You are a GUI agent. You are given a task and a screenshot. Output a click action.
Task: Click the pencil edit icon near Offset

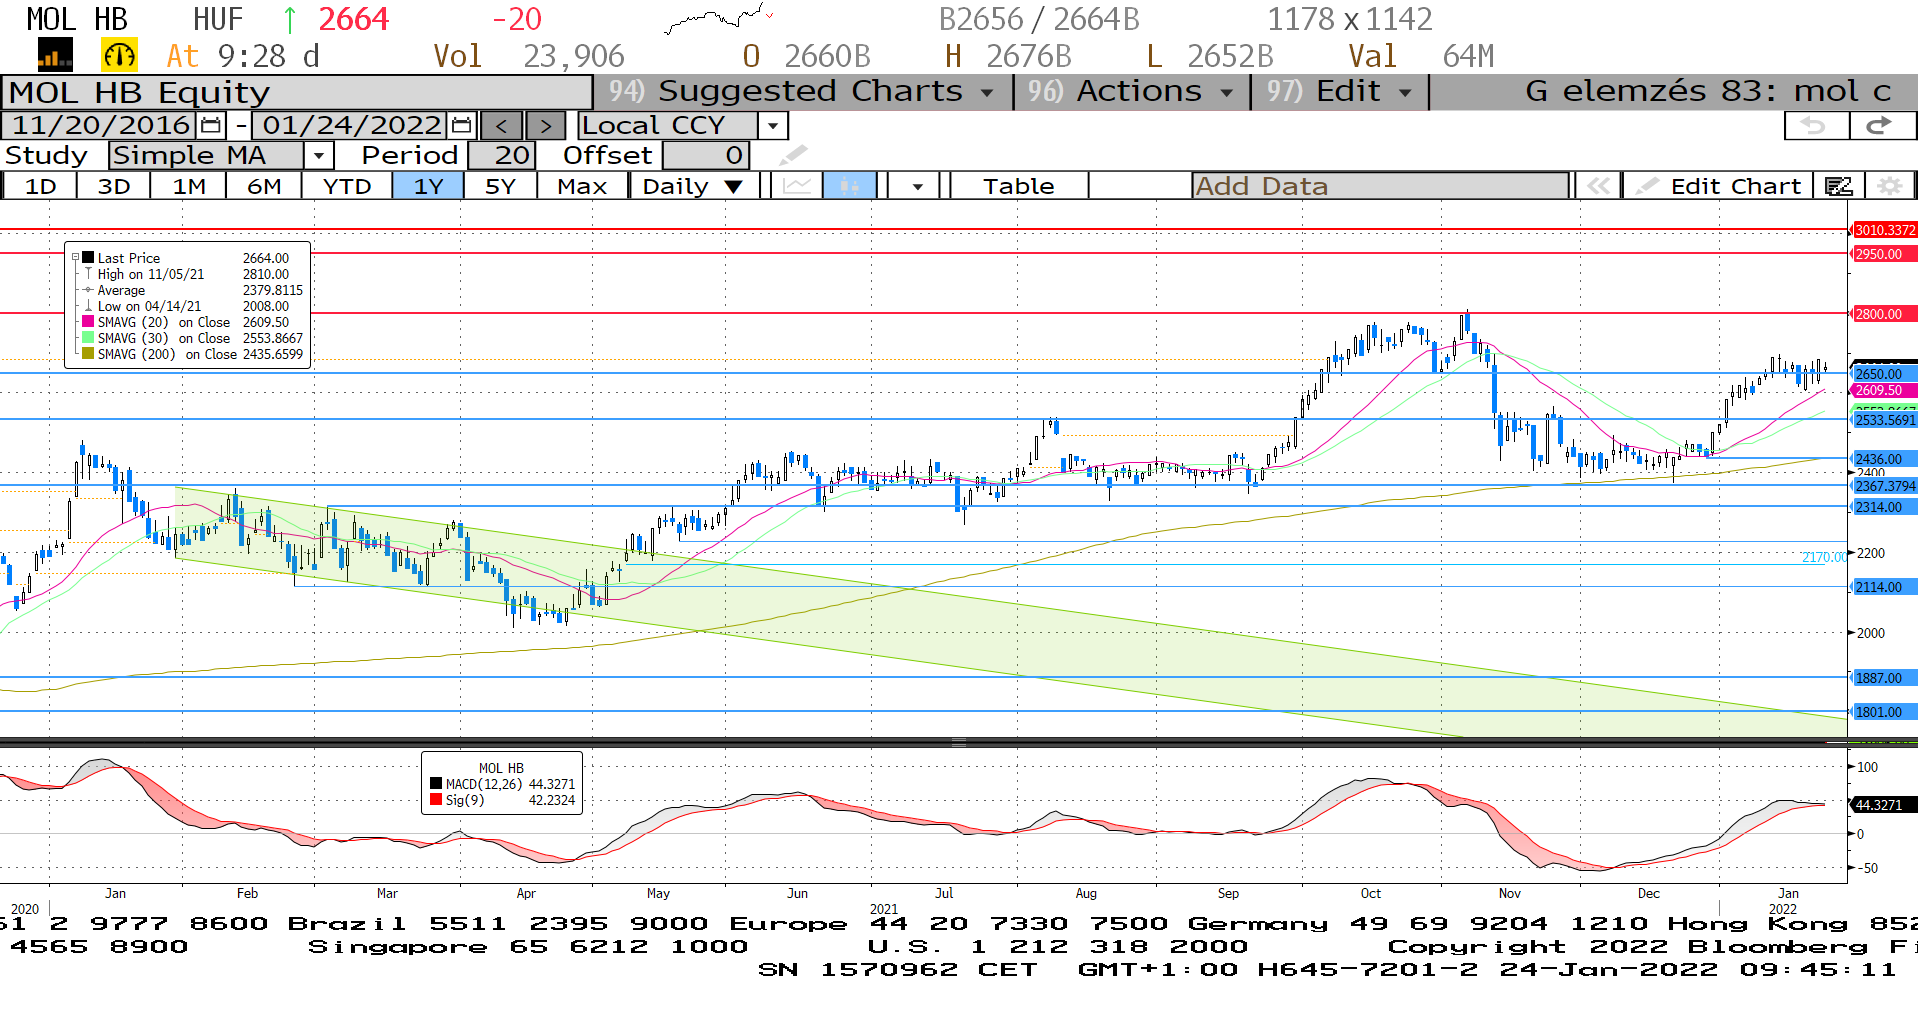(x=793, y=154)
